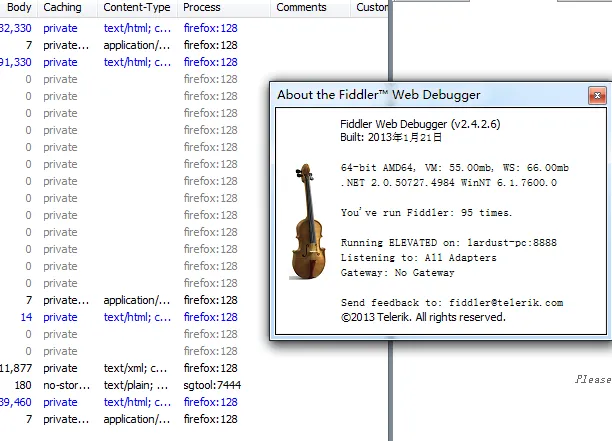Select session row with body 11,877

(x=194, y=368)
